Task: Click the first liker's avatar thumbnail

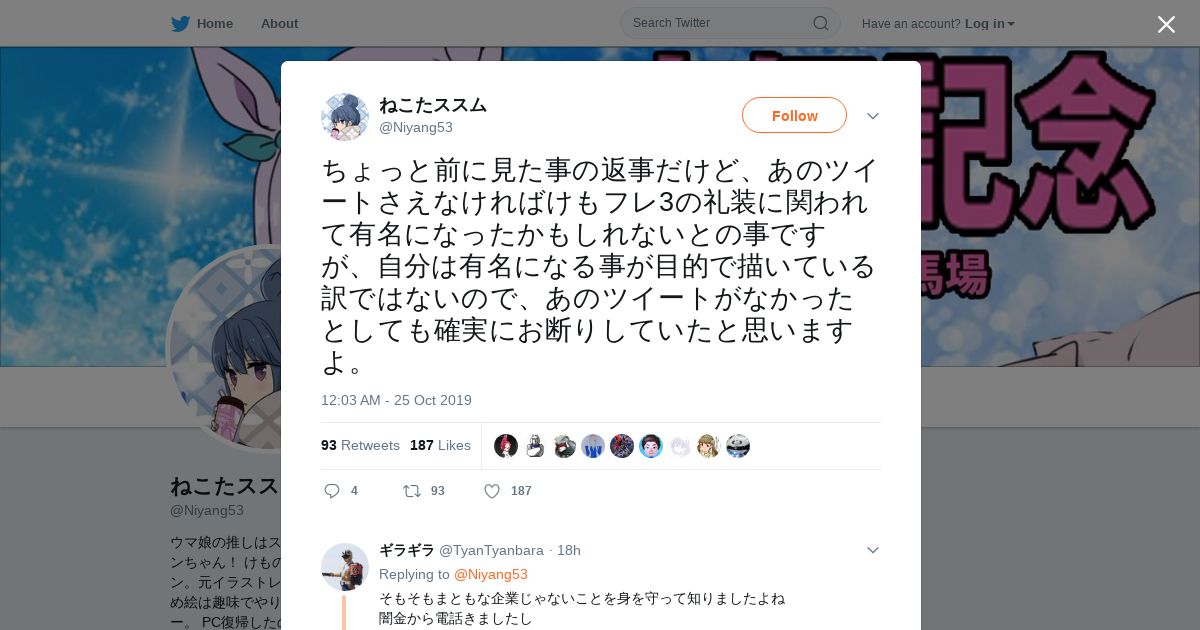Action: click(x=506, y=446)
